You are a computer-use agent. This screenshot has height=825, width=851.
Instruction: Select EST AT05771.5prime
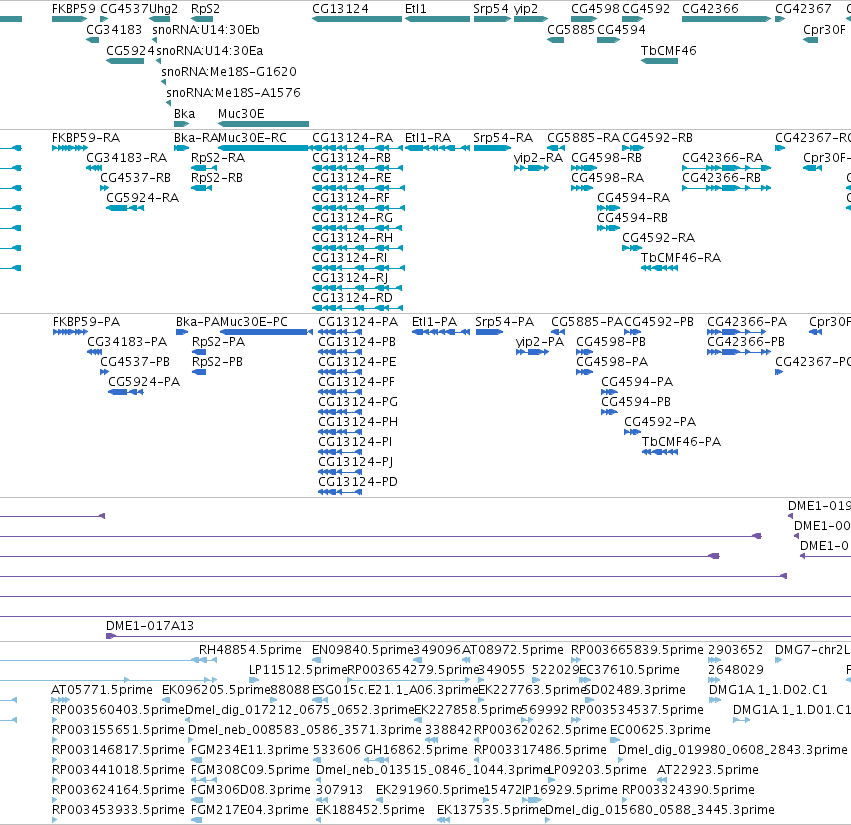[x=101, y=690]
